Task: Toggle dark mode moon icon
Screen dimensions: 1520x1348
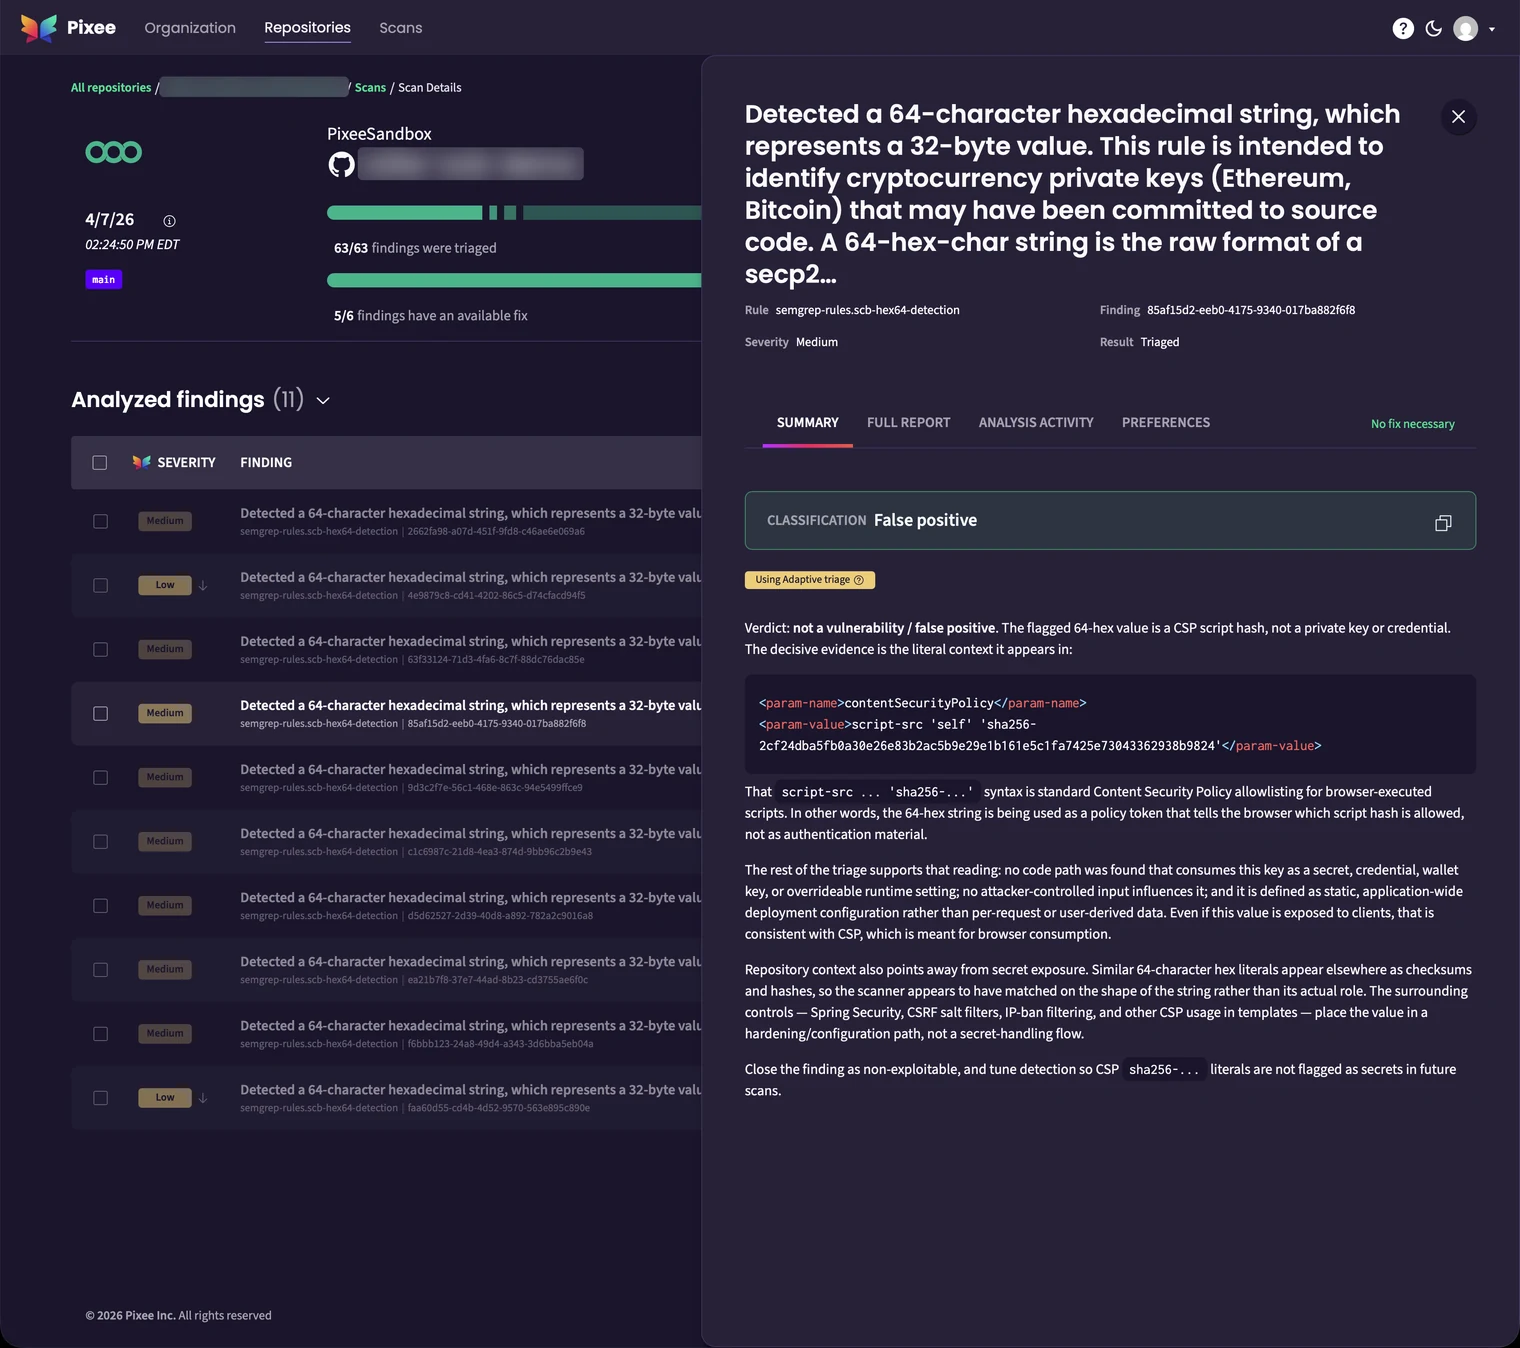Action: (1434, 29)
